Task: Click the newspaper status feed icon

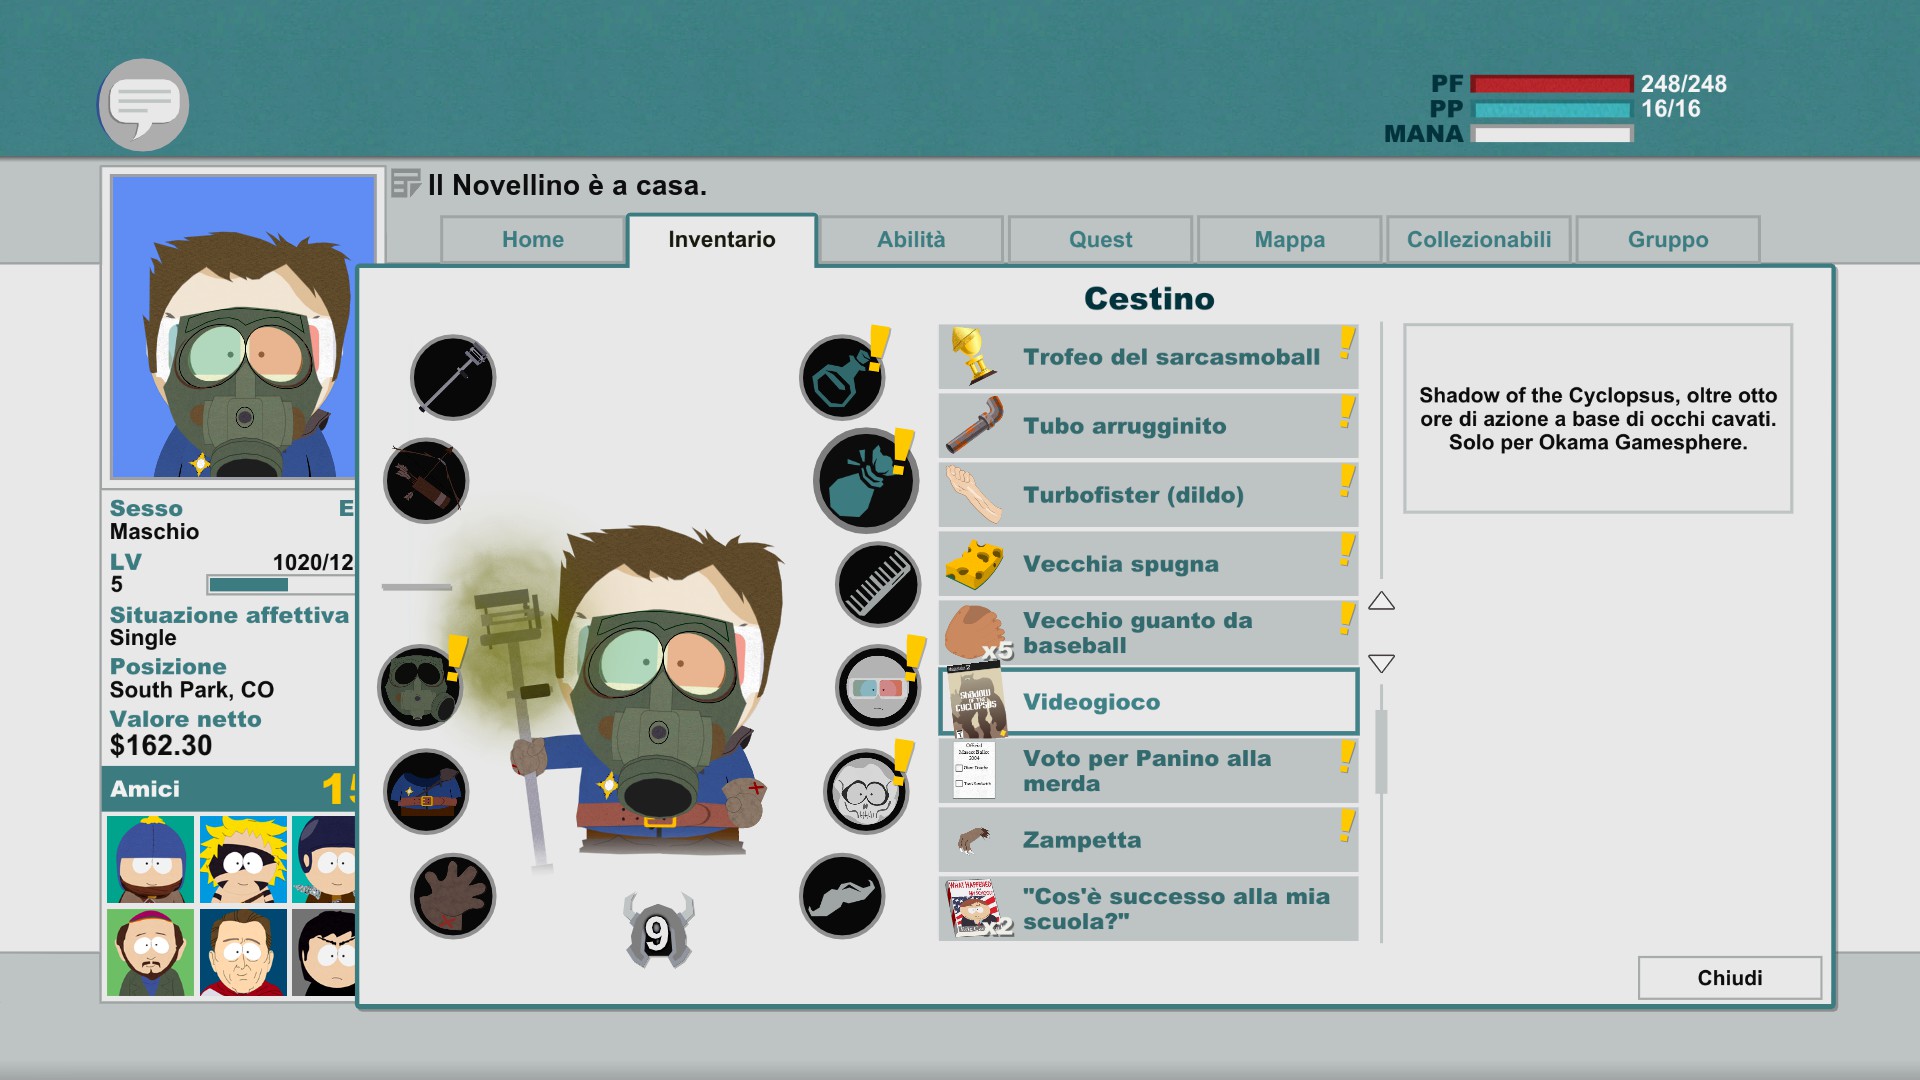Action: click(x=405, y=184)
